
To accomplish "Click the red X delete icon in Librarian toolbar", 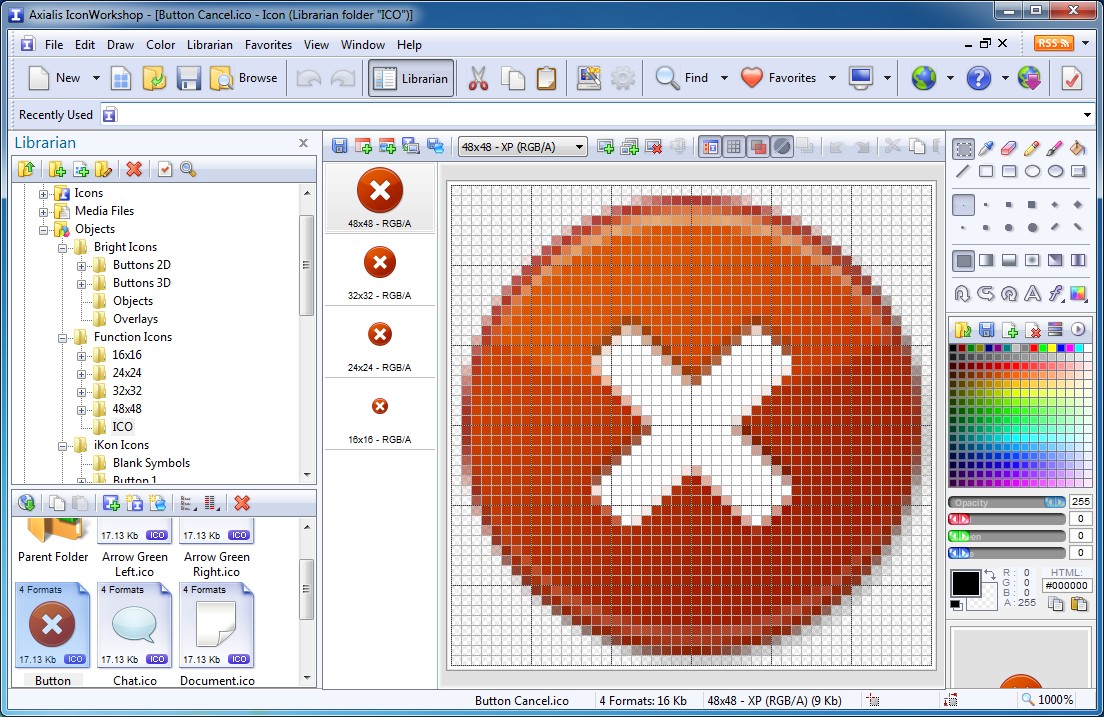I will (x=134, y=169).
